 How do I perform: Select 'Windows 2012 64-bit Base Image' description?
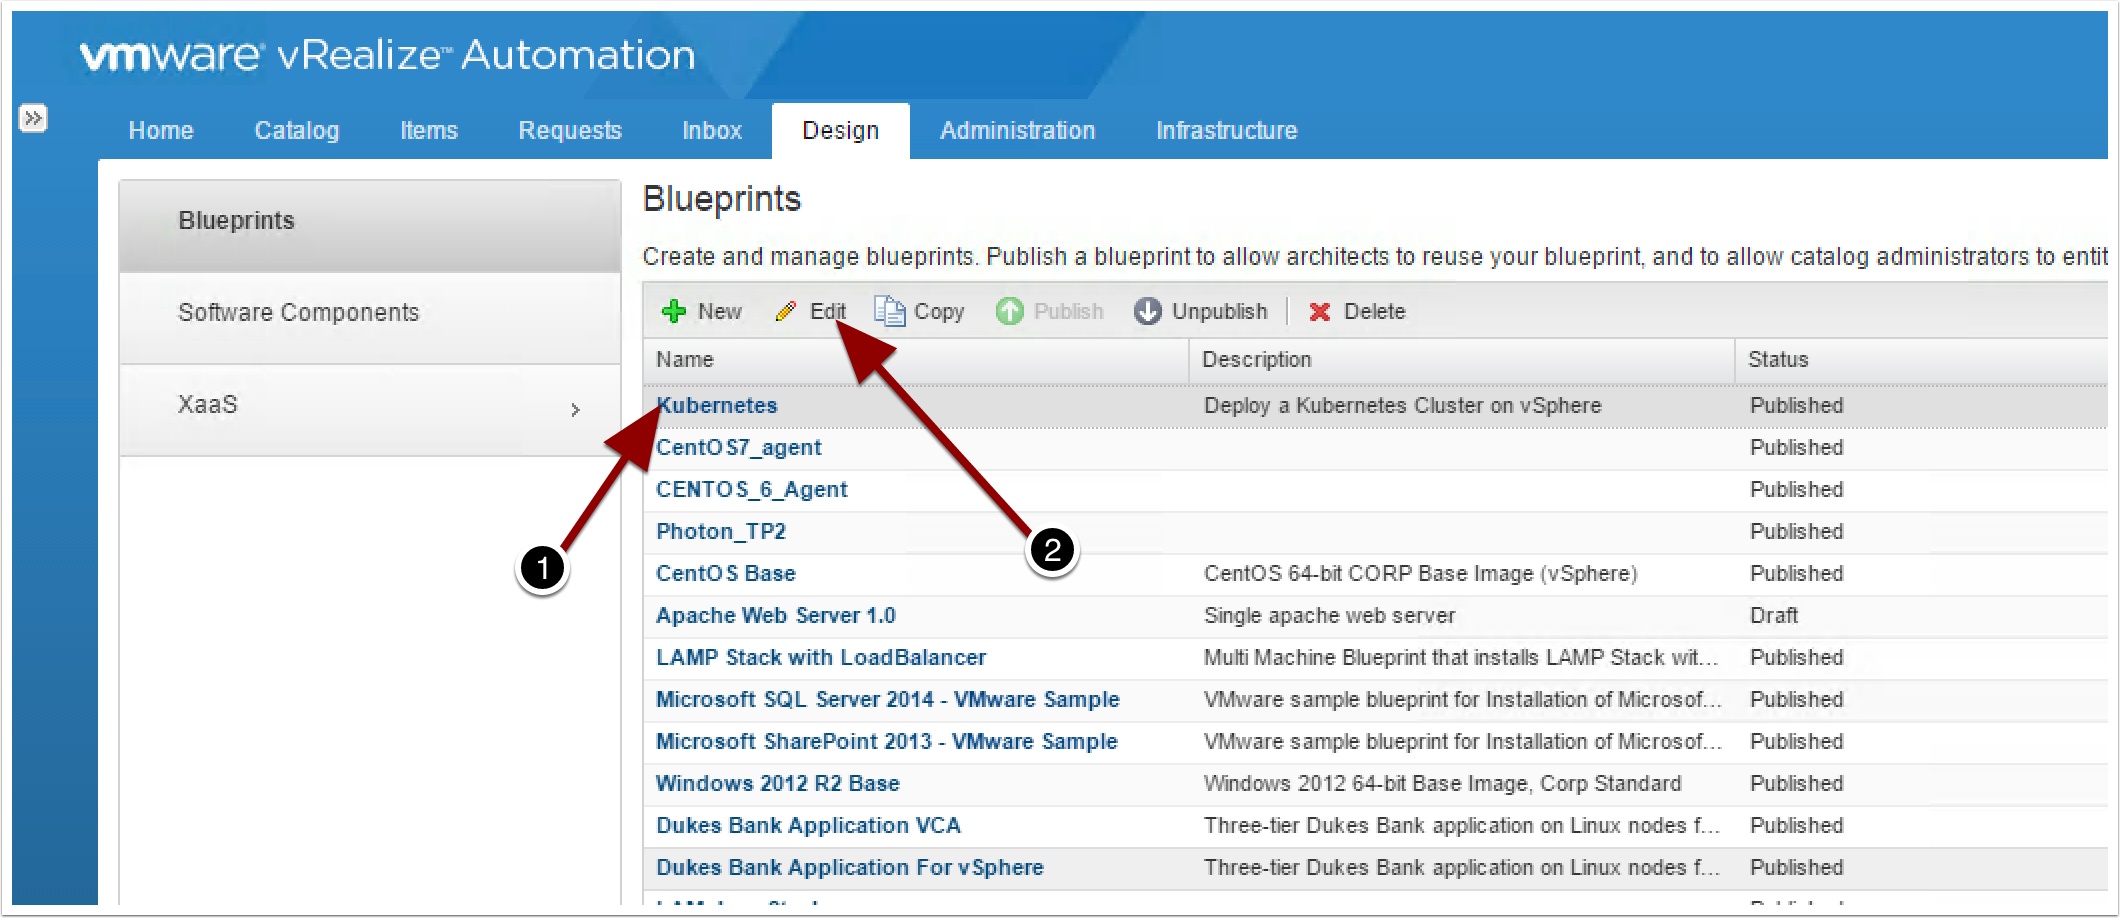pos(1443,784)
